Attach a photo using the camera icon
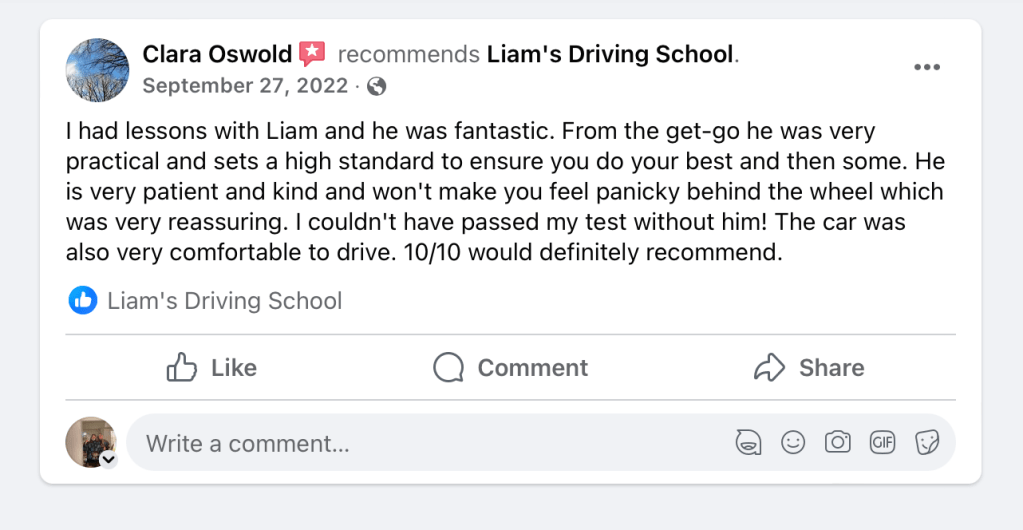 (x=837, y=442)
